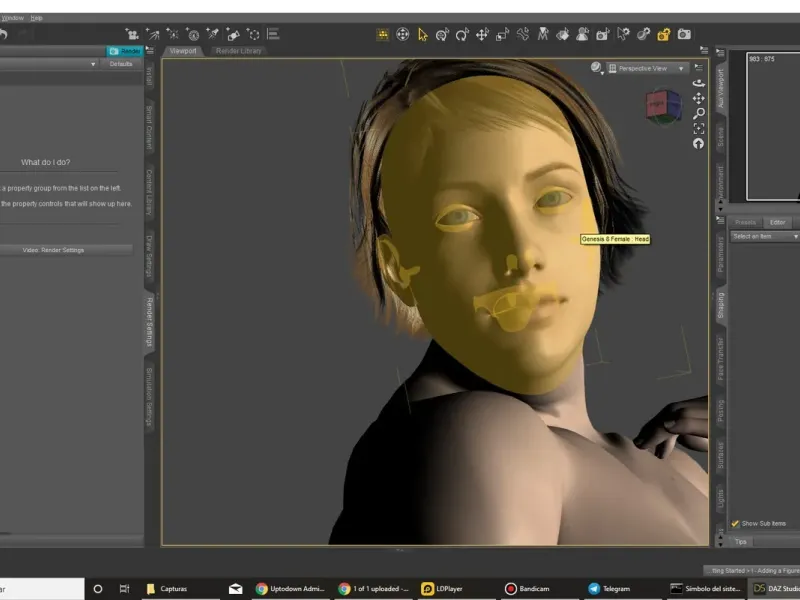Click the Video: Render Settings button
The height and width of the screenshot is (600, 800).
[x=66, y=250]
